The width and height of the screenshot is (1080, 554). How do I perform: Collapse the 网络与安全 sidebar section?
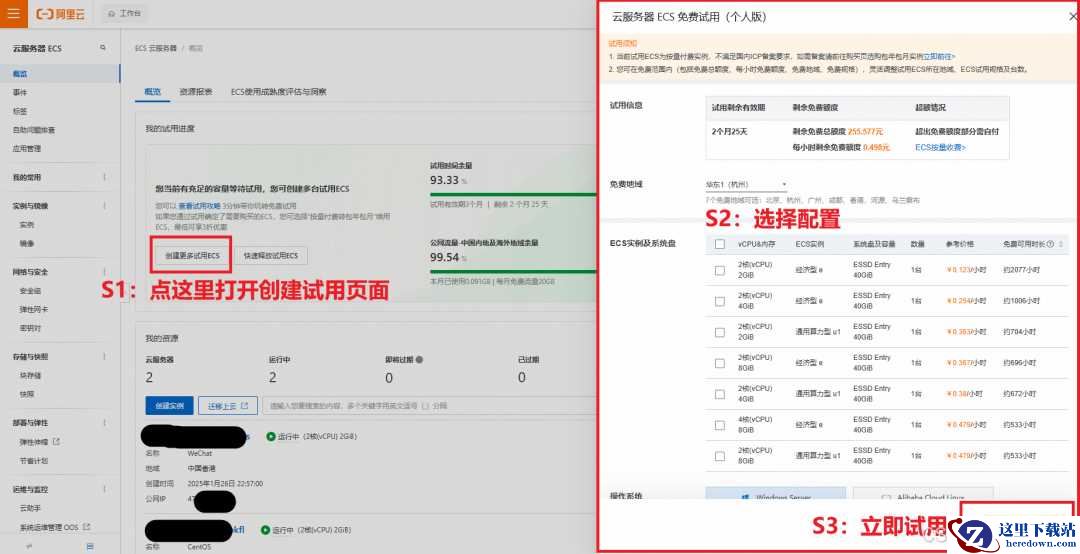click(x=105, y=271)
